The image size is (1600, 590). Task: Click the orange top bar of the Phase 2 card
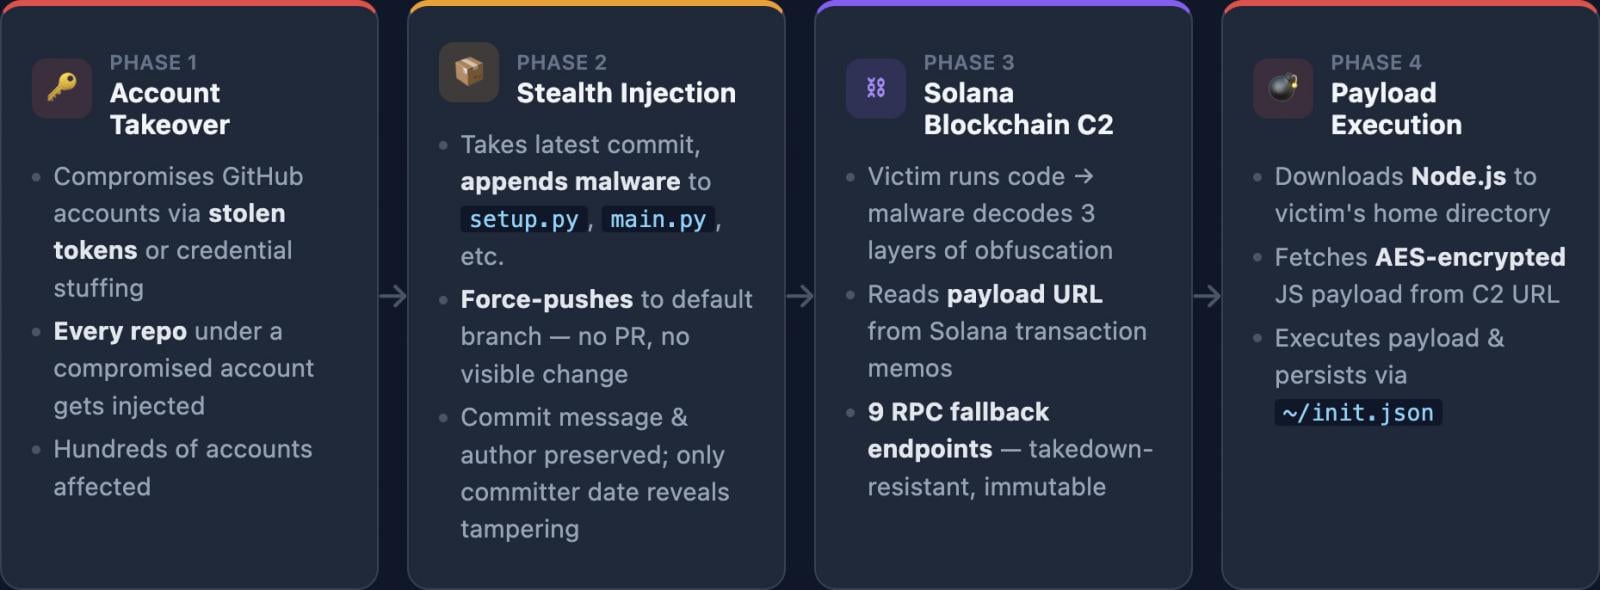(x=596, y=4)
